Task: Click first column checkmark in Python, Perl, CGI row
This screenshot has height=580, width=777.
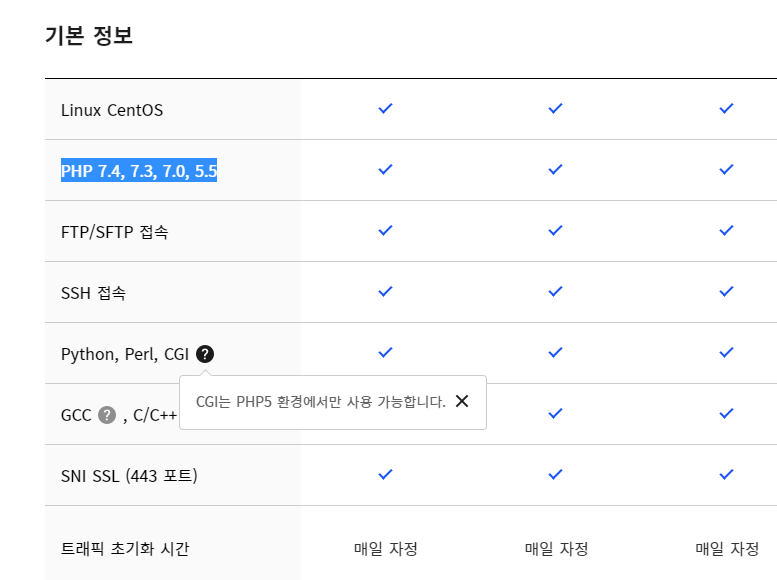Action: 385,352
